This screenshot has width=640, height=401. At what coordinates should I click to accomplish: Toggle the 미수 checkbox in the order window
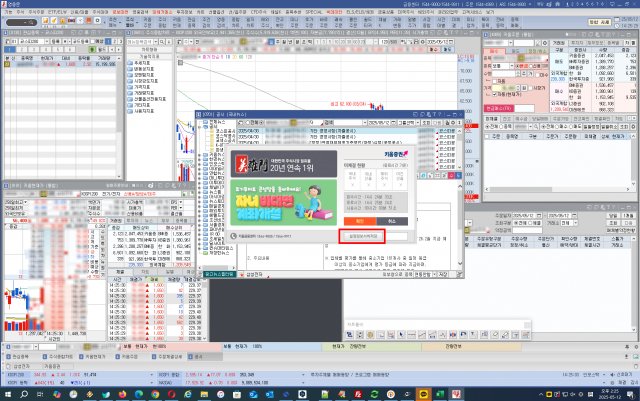[537, 75]
